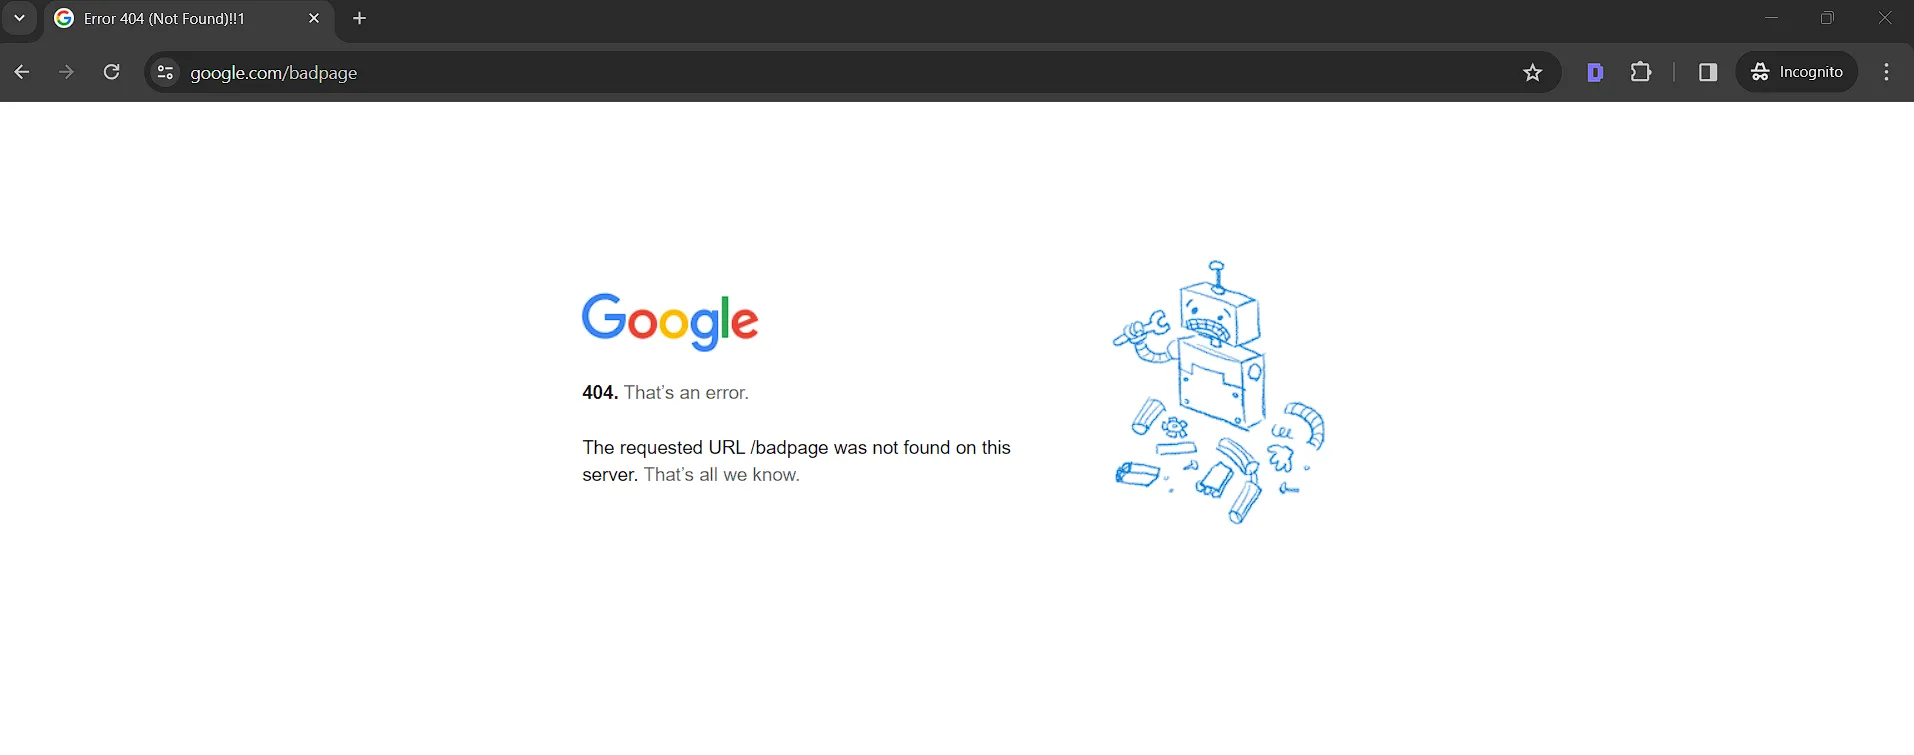
Task: Reload the current page
Action: [x=112, y=72]
